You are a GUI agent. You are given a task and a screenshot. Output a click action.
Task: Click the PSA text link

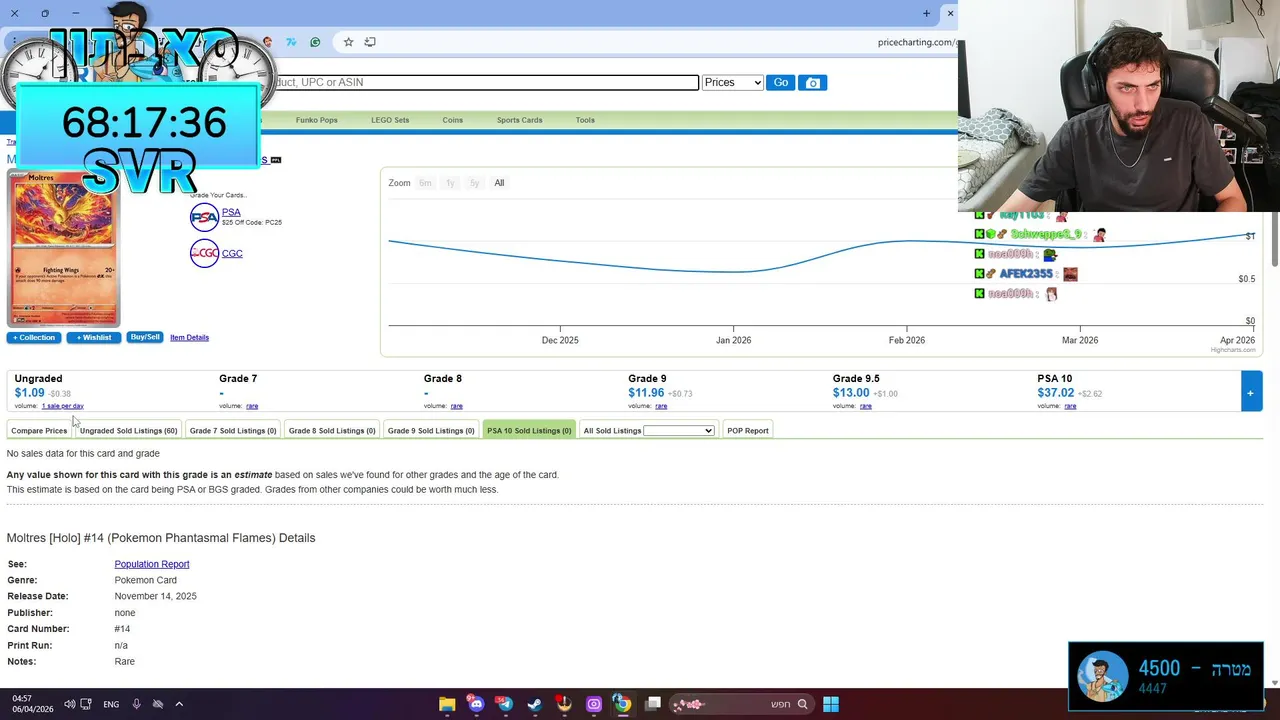tap(231, 212)
